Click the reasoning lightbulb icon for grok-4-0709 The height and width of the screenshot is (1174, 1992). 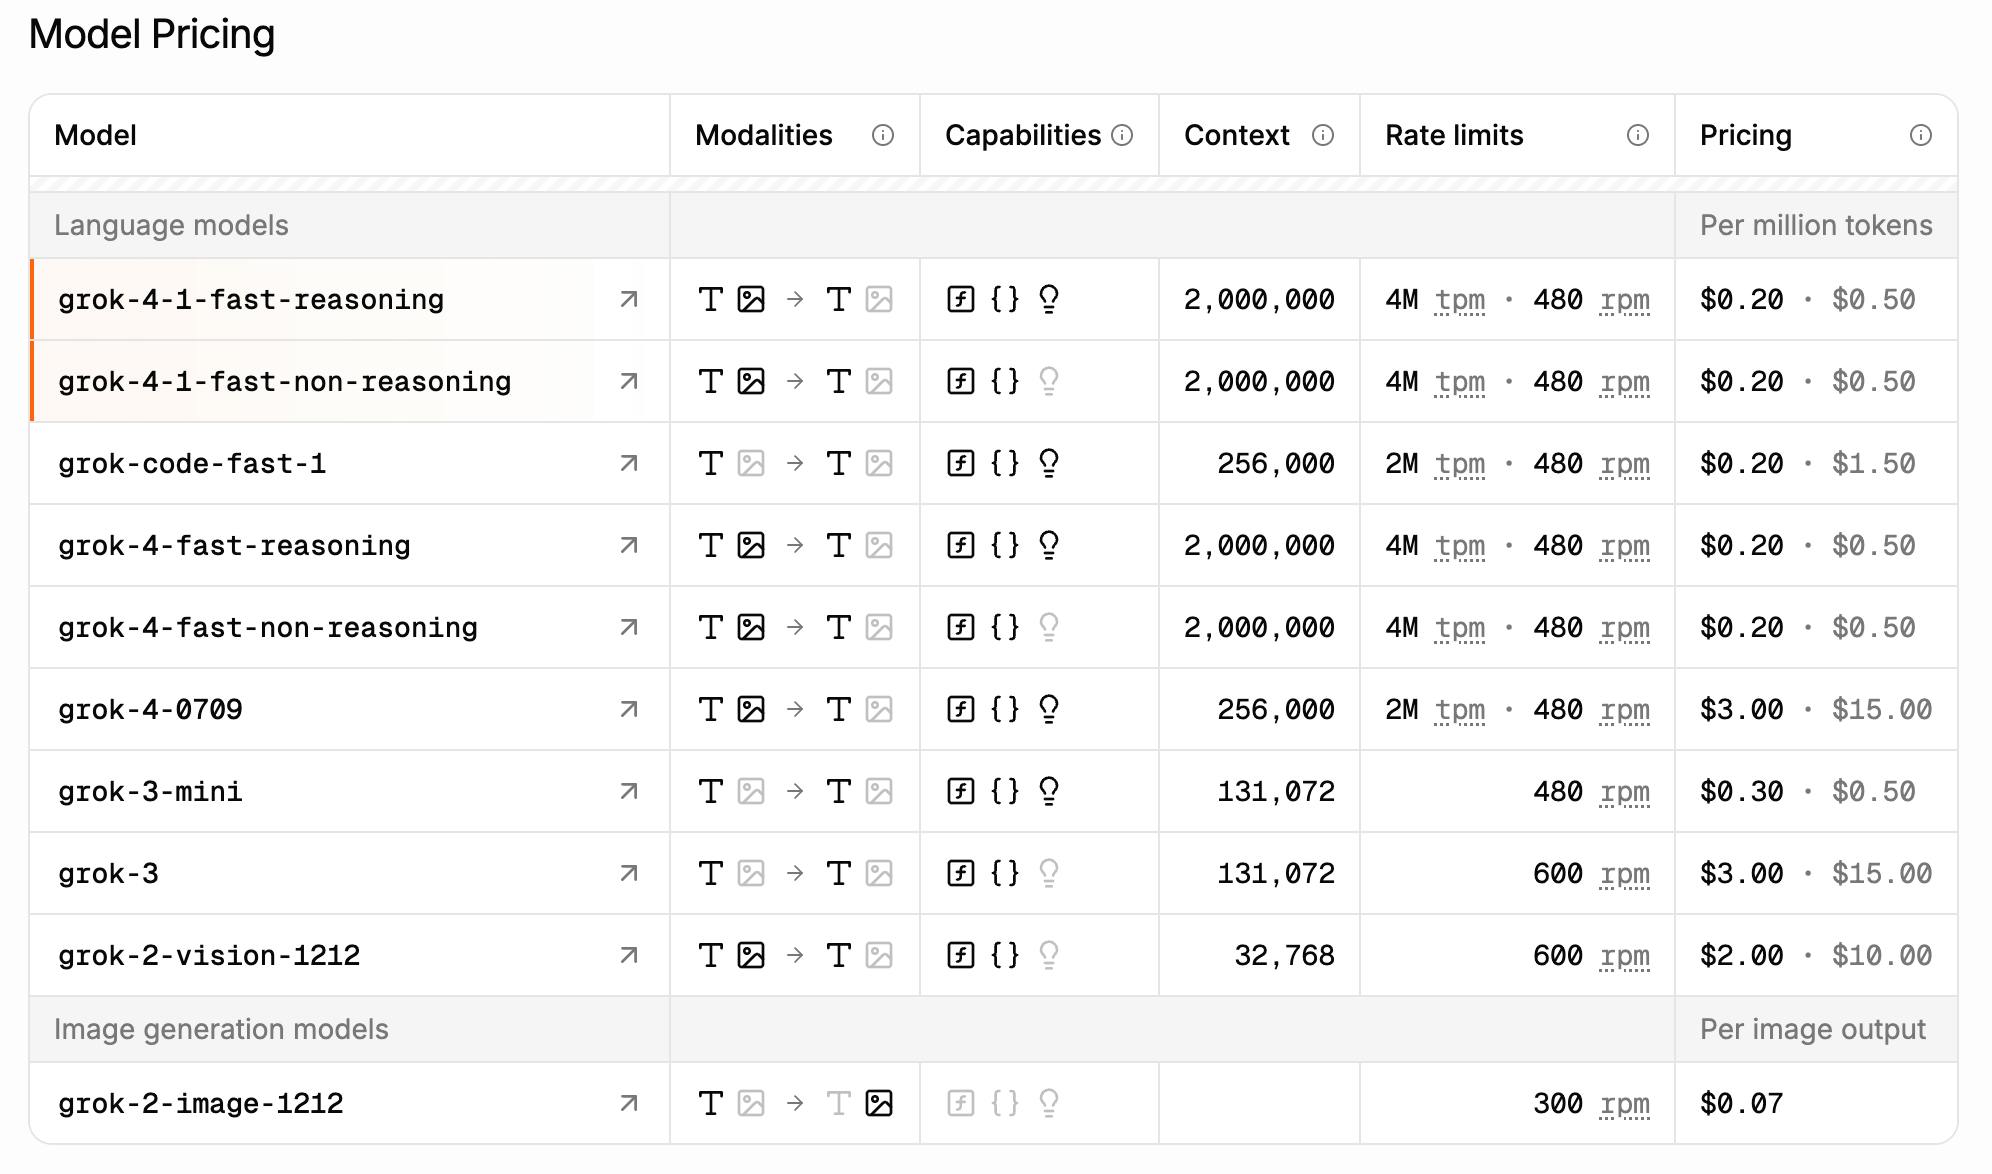pos(1047,709)
